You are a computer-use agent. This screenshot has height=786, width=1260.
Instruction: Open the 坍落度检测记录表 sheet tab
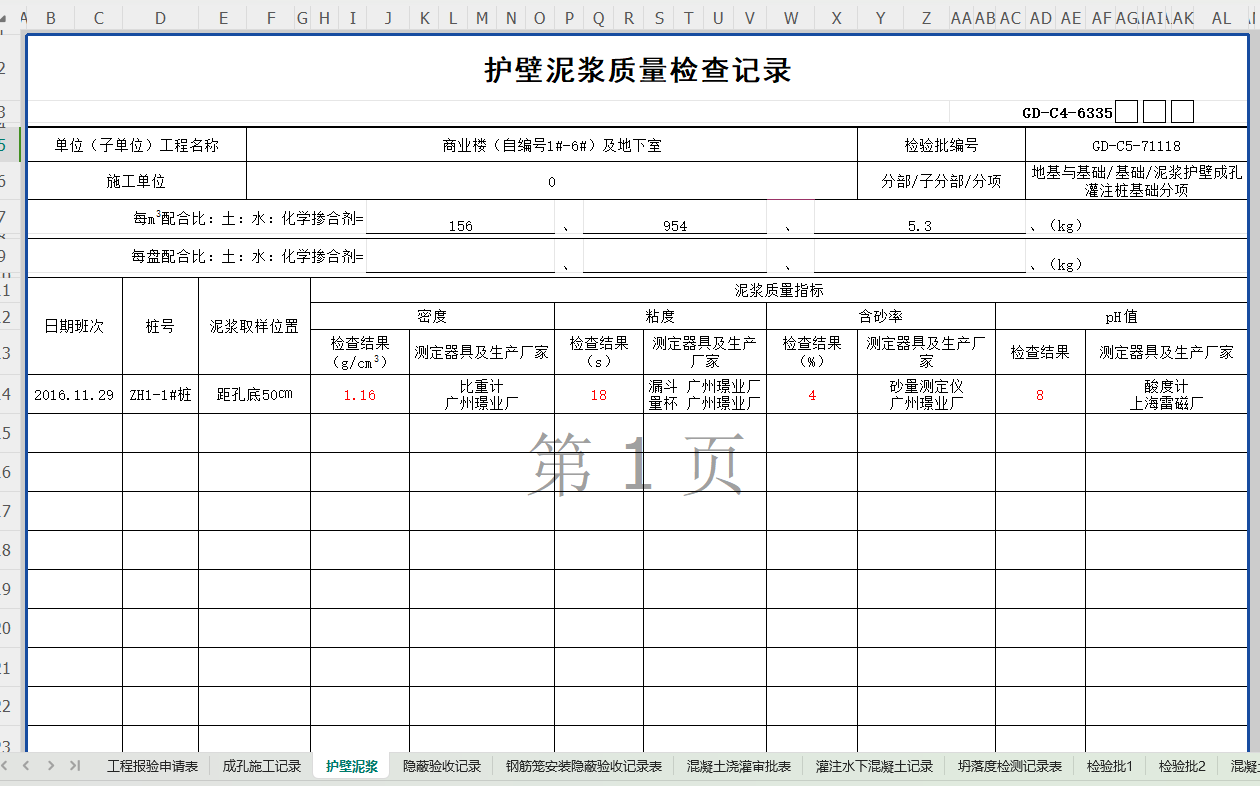click(1010, 766)
